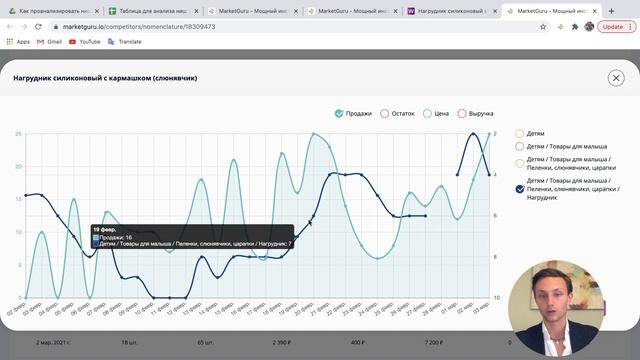Close the Таблица для анализа tab
The width and height of the screenshot is (640, 360).
click(x=196, y=11)
